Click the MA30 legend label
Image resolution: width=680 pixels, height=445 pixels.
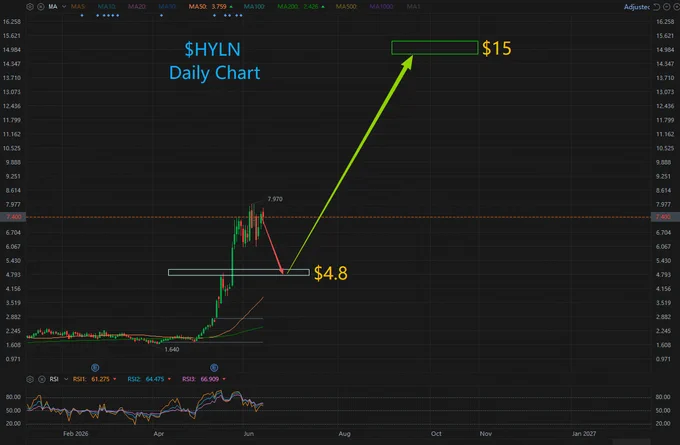[167, 7]
